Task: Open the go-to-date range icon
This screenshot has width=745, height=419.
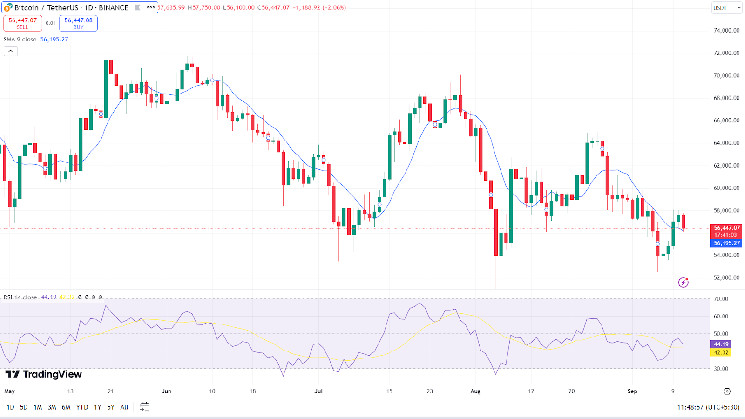Action: click(144, 407)
